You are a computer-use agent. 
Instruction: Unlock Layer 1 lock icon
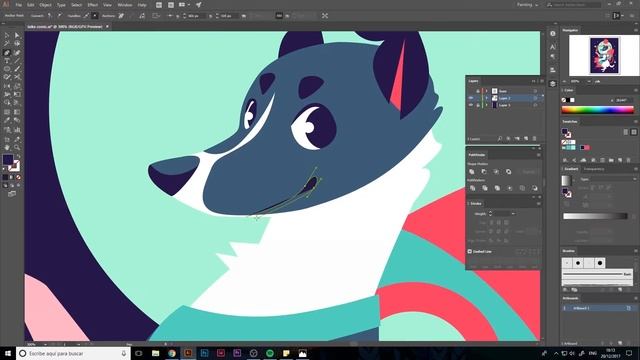point(478,105)
